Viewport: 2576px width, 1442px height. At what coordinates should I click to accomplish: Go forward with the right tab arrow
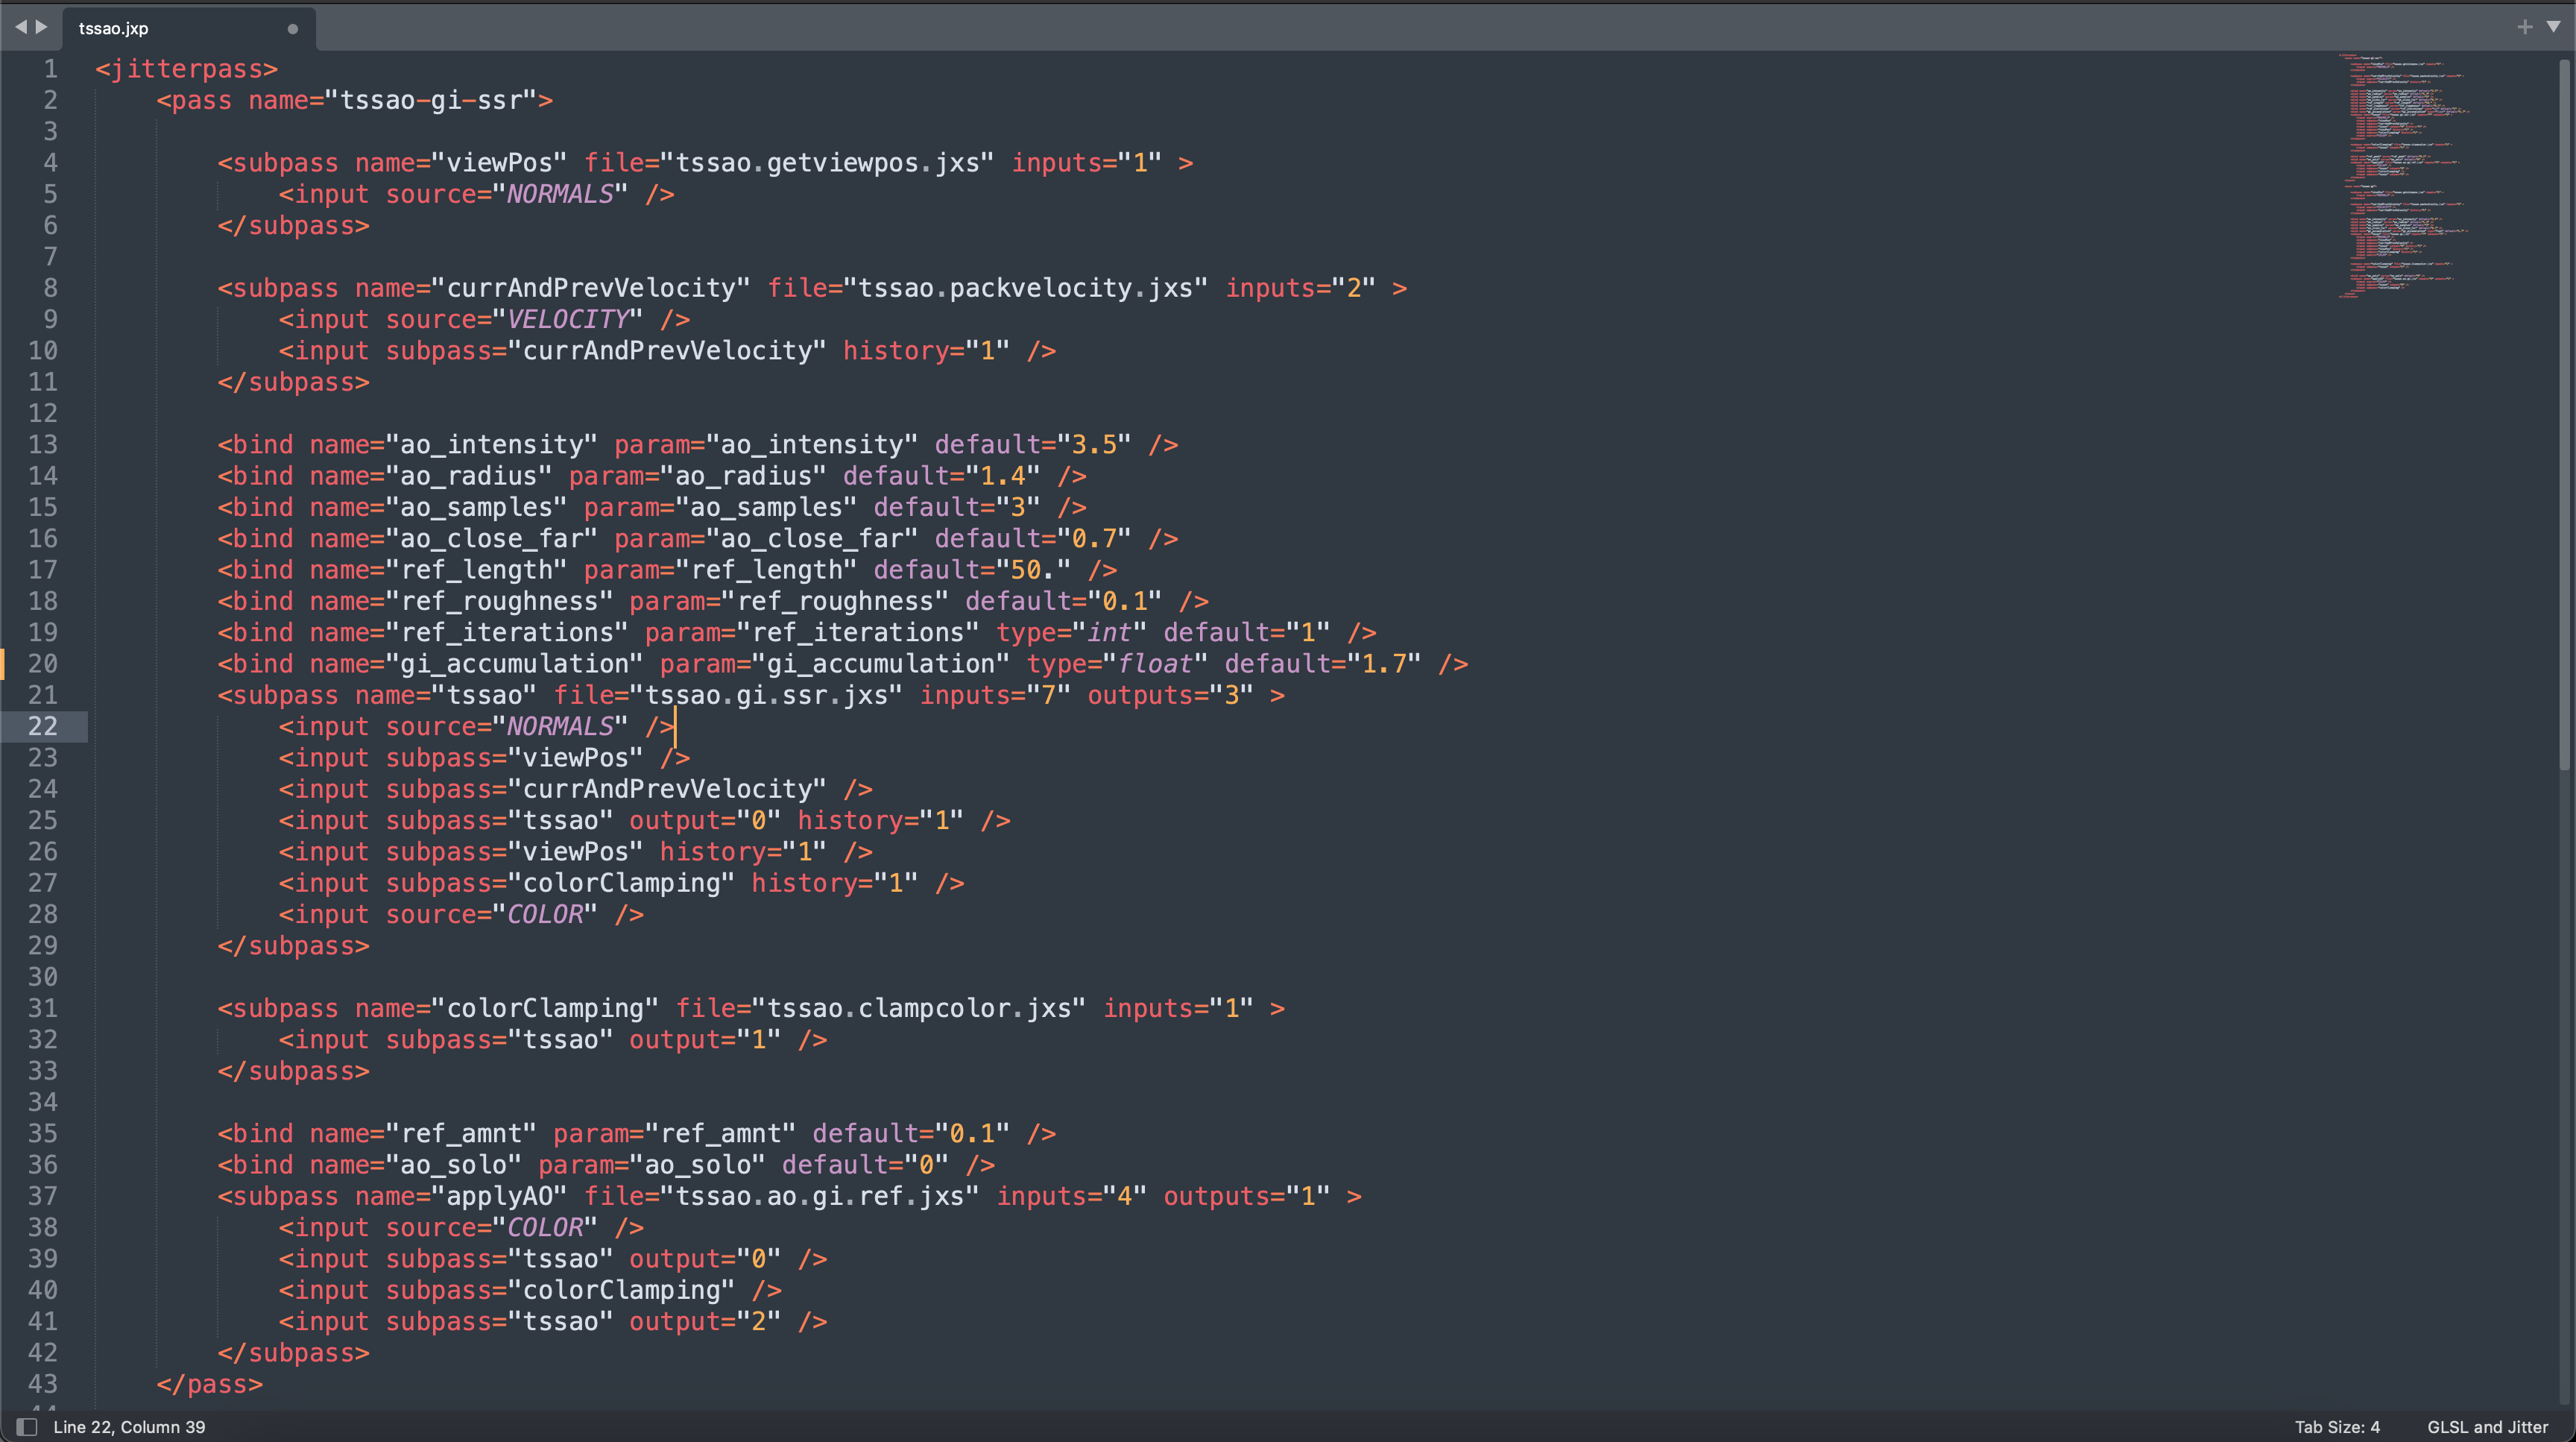[42, 27]
